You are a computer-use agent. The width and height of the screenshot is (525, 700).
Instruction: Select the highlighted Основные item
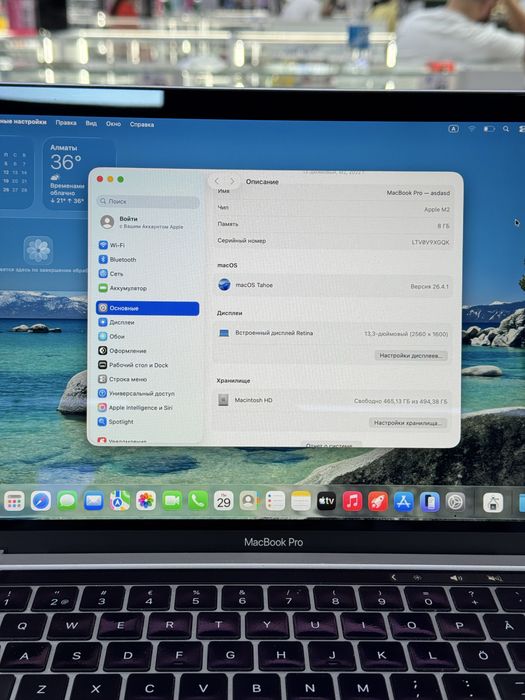pos(147,308)
